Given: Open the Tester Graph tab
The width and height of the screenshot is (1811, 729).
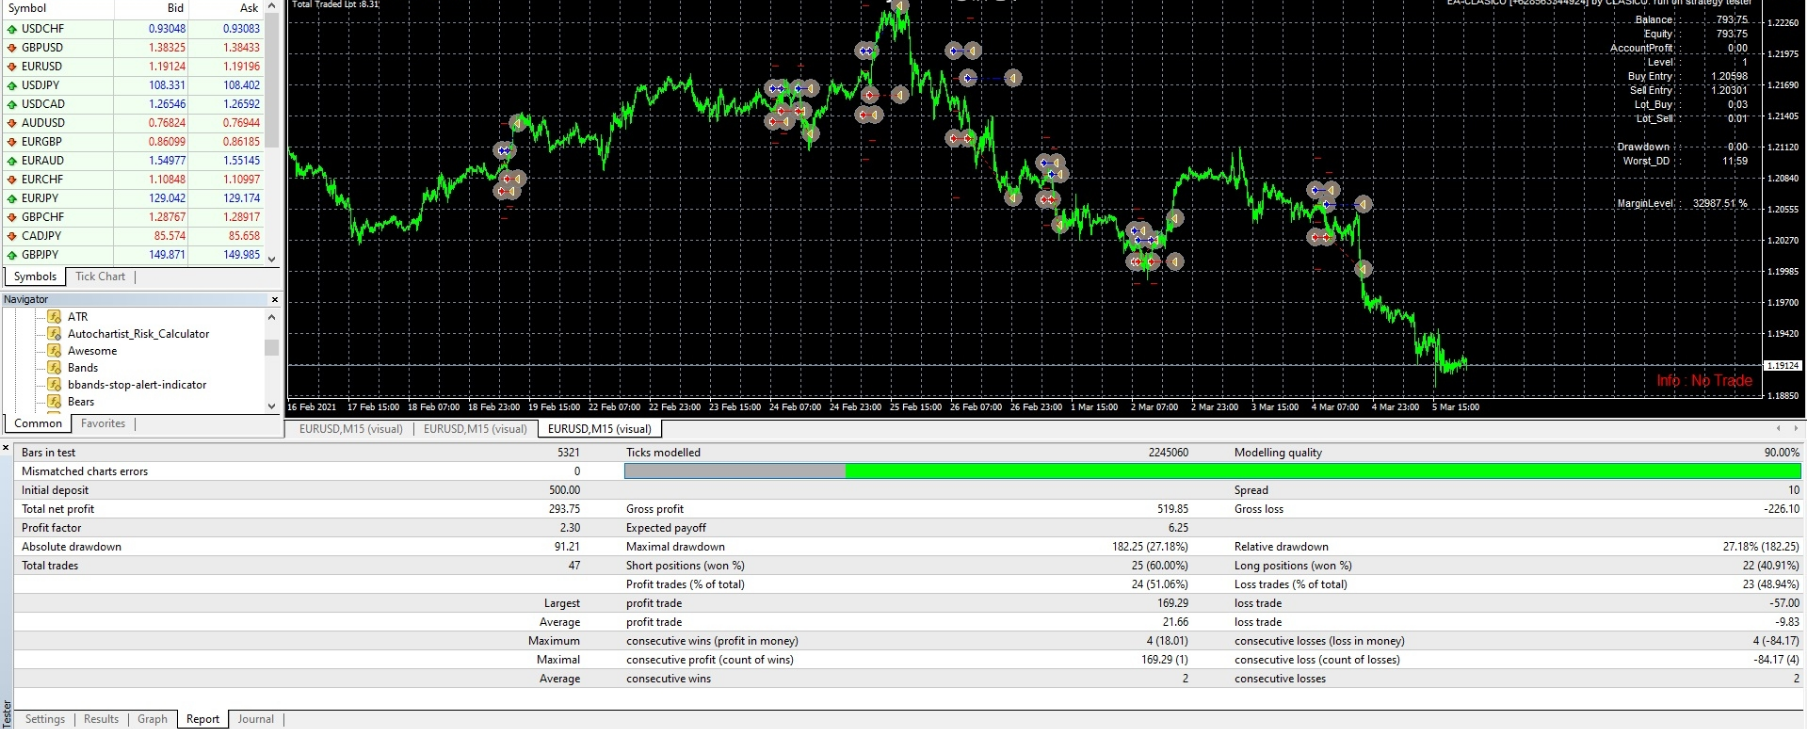Looking at the screenshot, I should point(153,719).
